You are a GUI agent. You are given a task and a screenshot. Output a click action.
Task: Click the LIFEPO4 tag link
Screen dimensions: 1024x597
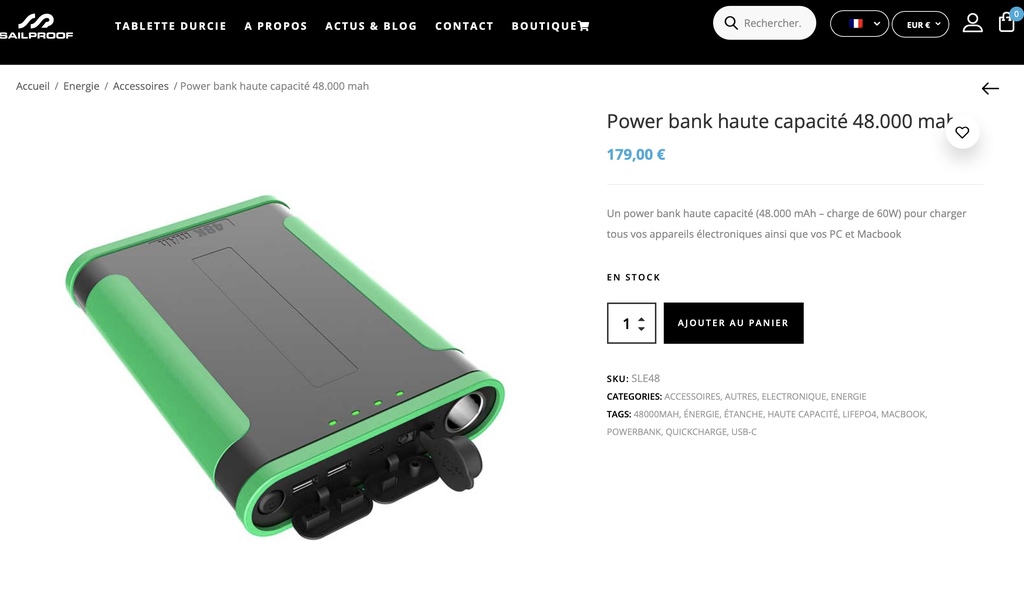pos(859,414)
